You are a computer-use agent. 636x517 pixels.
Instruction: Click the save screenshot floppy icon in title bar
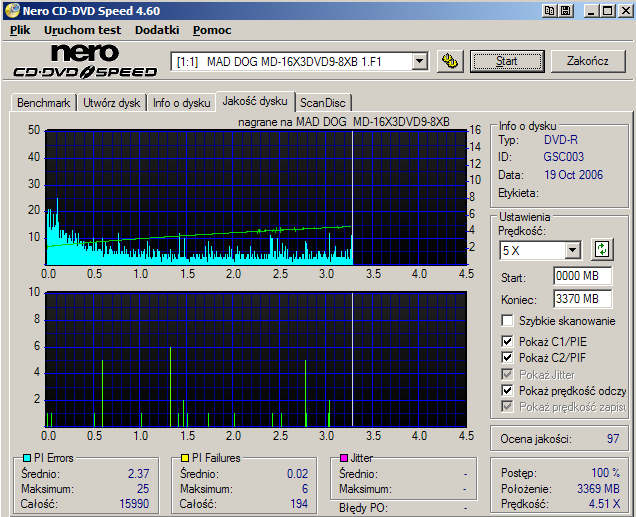point(565,11)
